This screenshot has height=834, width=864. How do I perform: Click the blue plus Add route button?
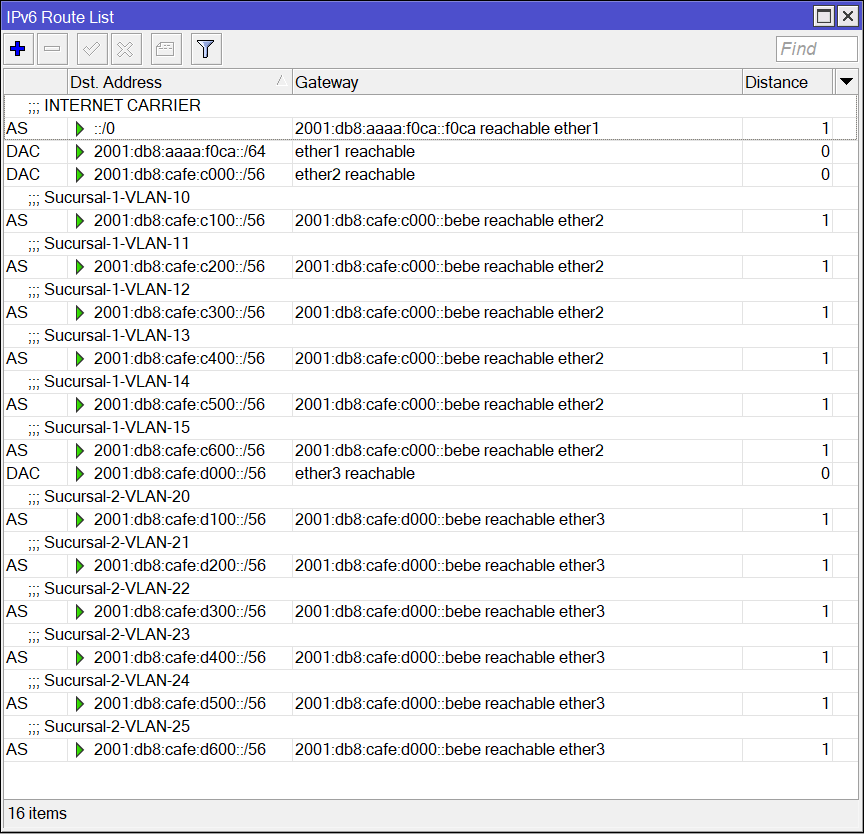(17, 48)
